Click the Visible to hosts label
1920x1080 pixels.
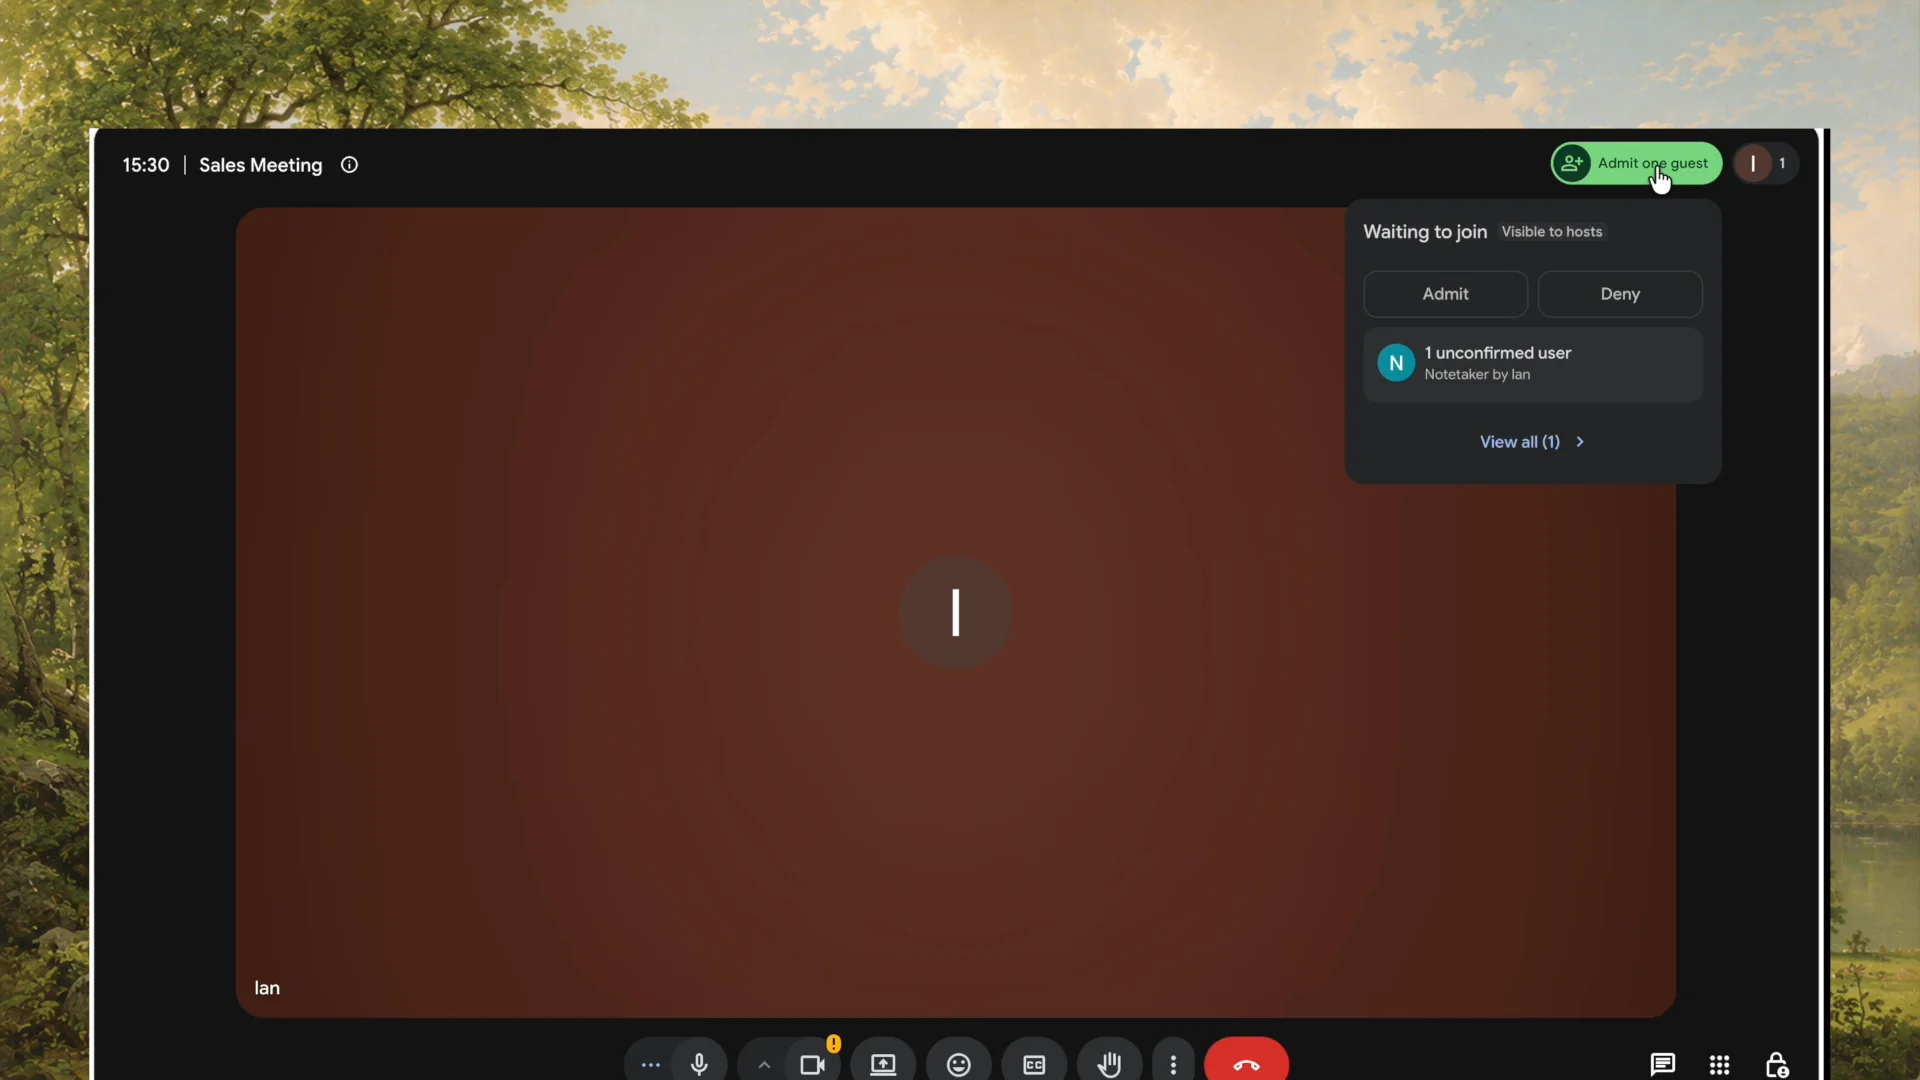point(1551,232)
